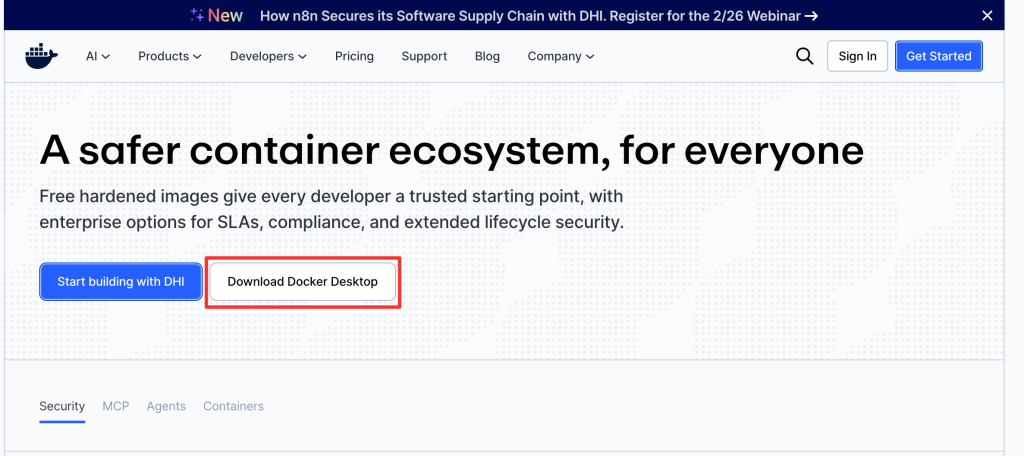Click the 'Free hardened images' description paragraph

pyautogui.click(x=332, y=209)
